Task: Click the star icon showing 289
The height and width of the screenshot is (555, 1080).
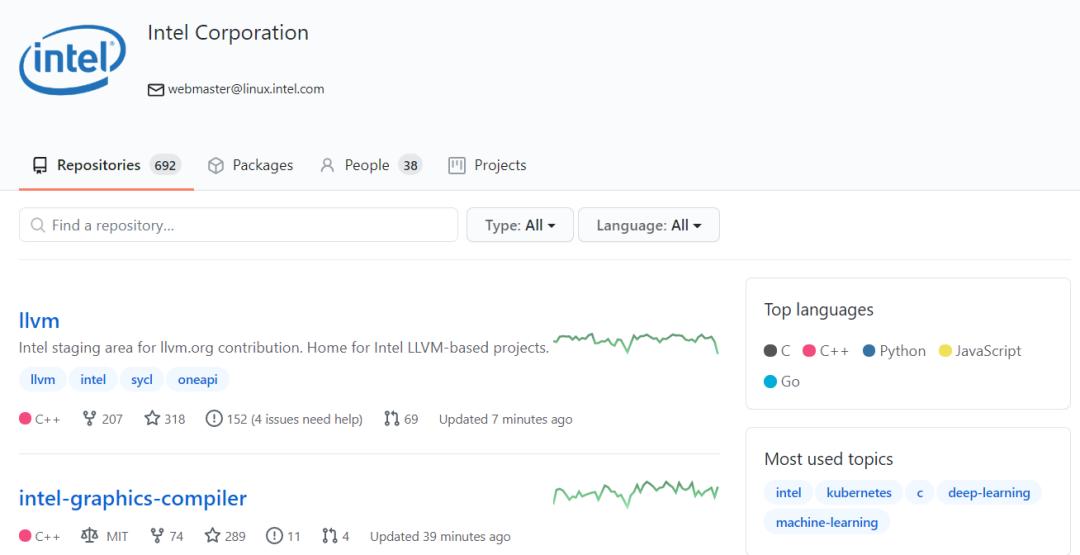Action: (213, 535)
